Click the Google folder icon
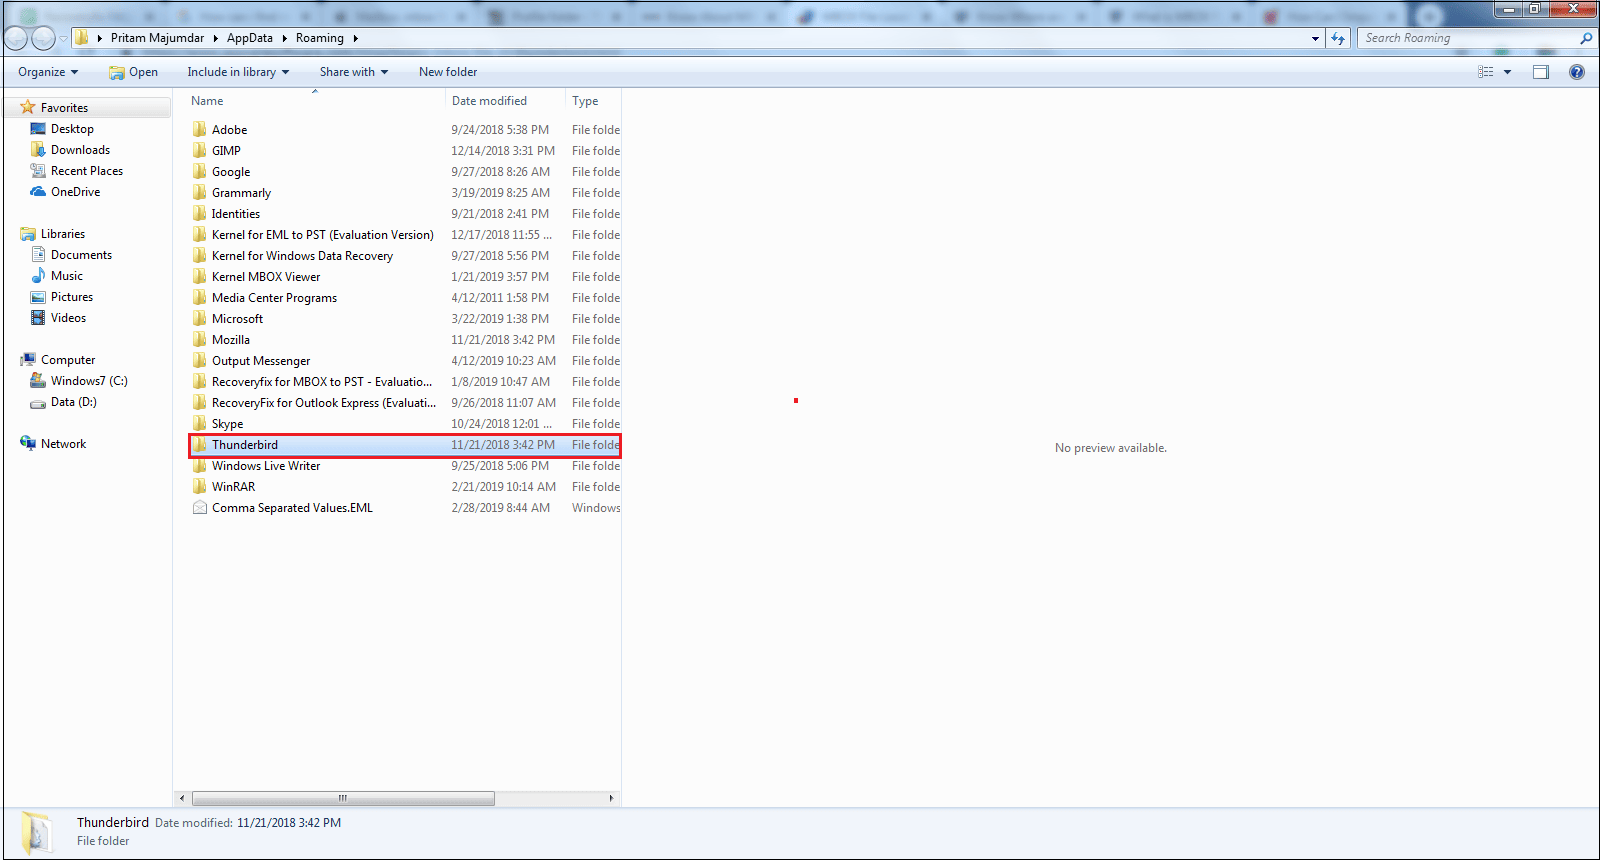 [200, 171]
